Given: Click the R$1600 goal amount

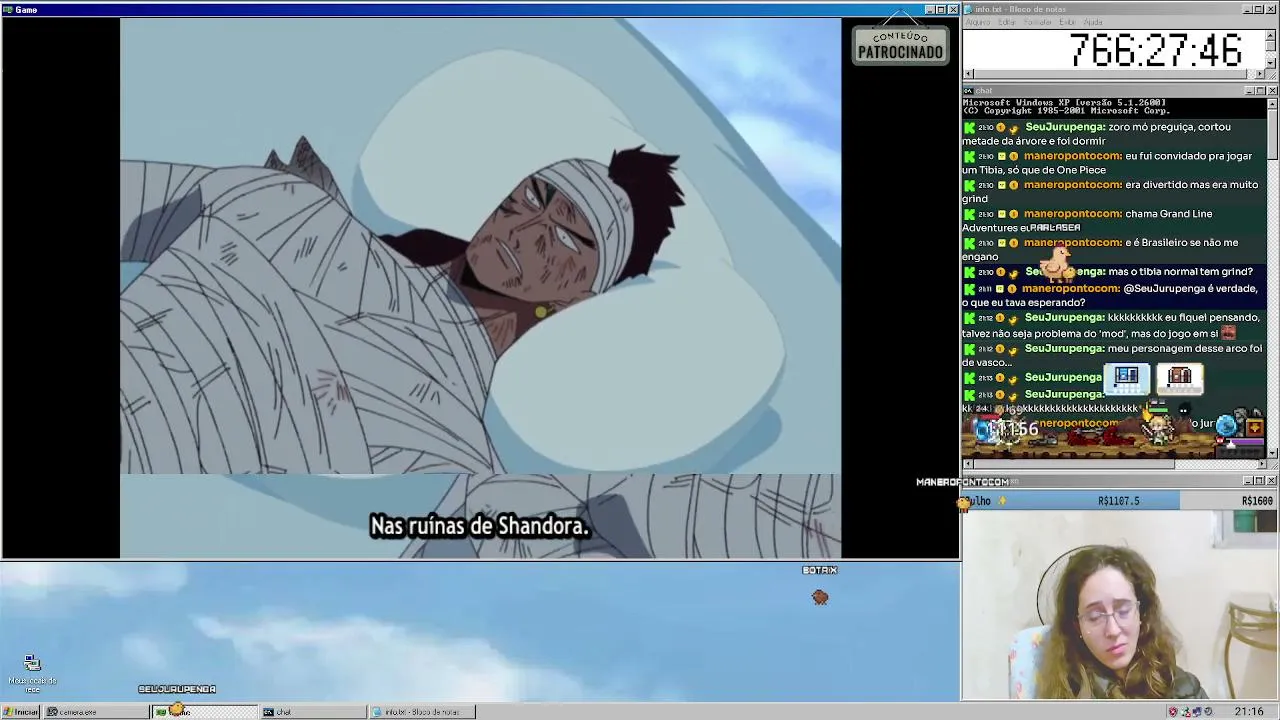Looking at the screenshot, I should (x=1257, y=501).
